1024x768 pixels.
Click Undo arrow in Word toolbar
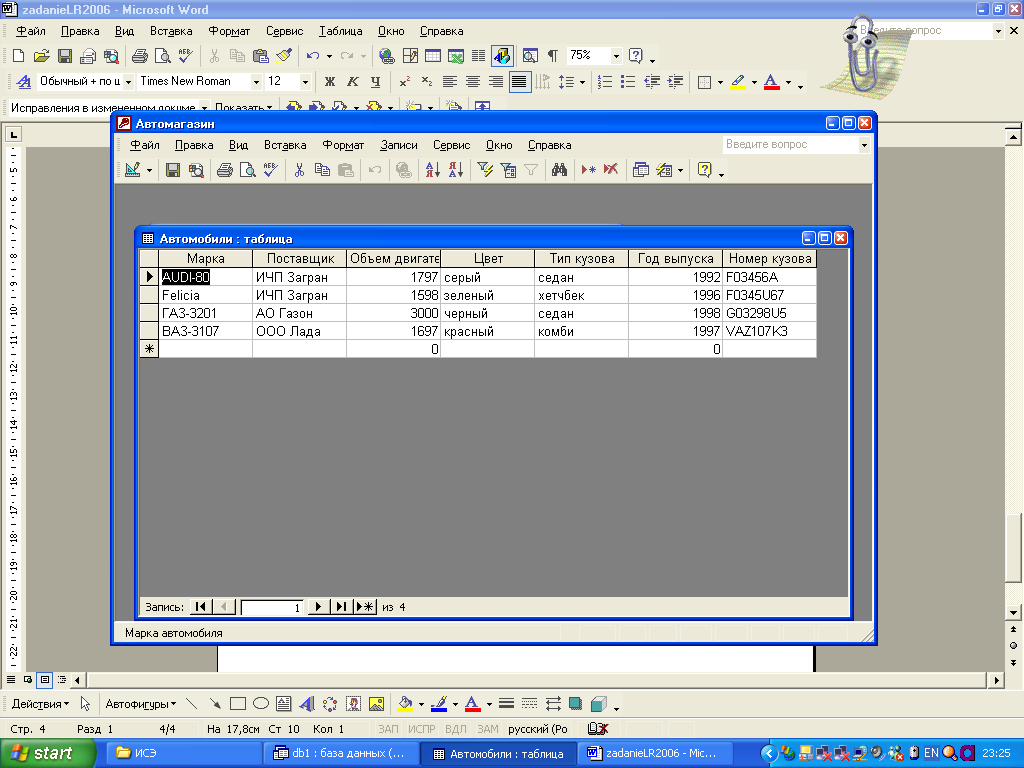tap(313, 56)
